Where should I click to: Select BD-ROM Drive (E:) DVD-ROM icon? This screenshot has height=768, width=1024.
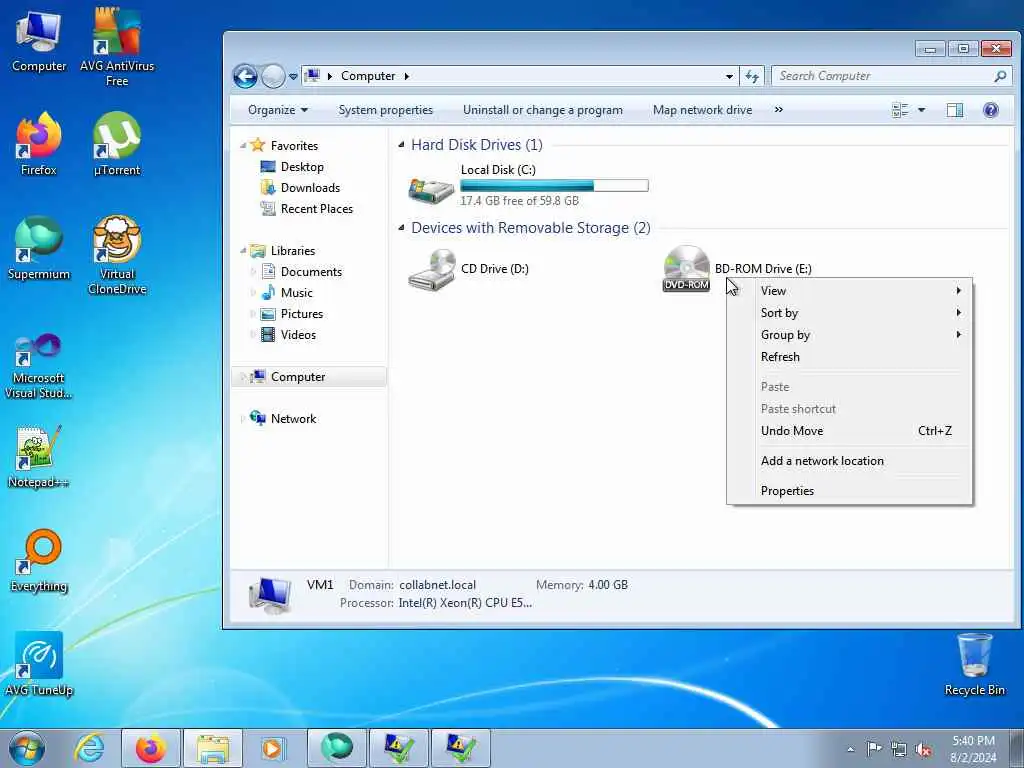[686, 268]
